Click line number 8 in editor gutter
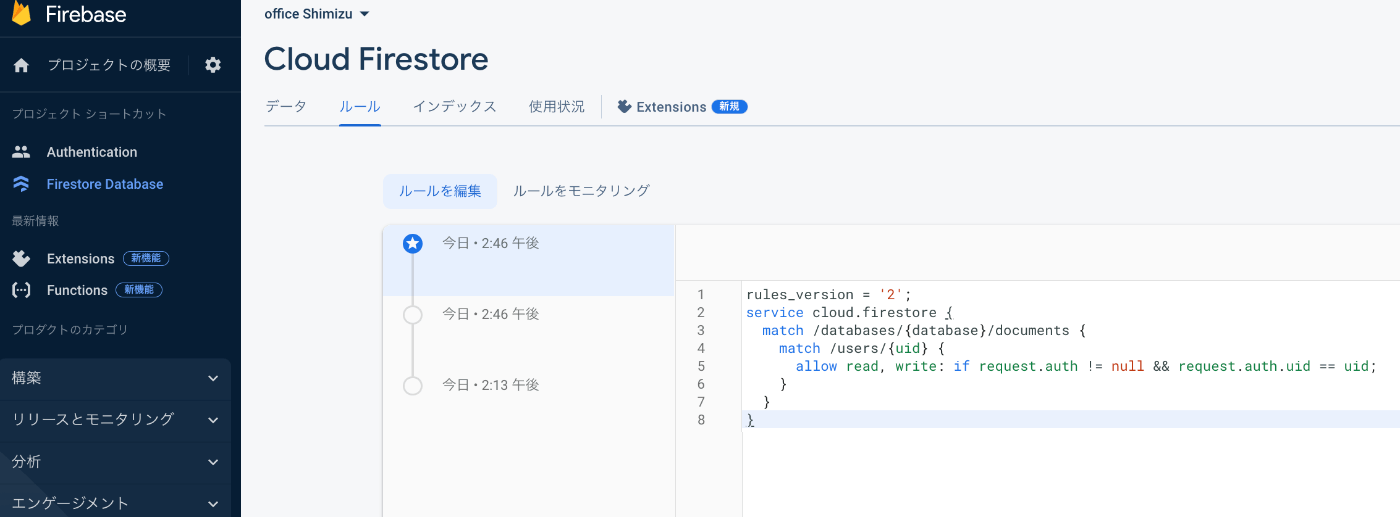1400x517 pixels. tap(701, 420)
